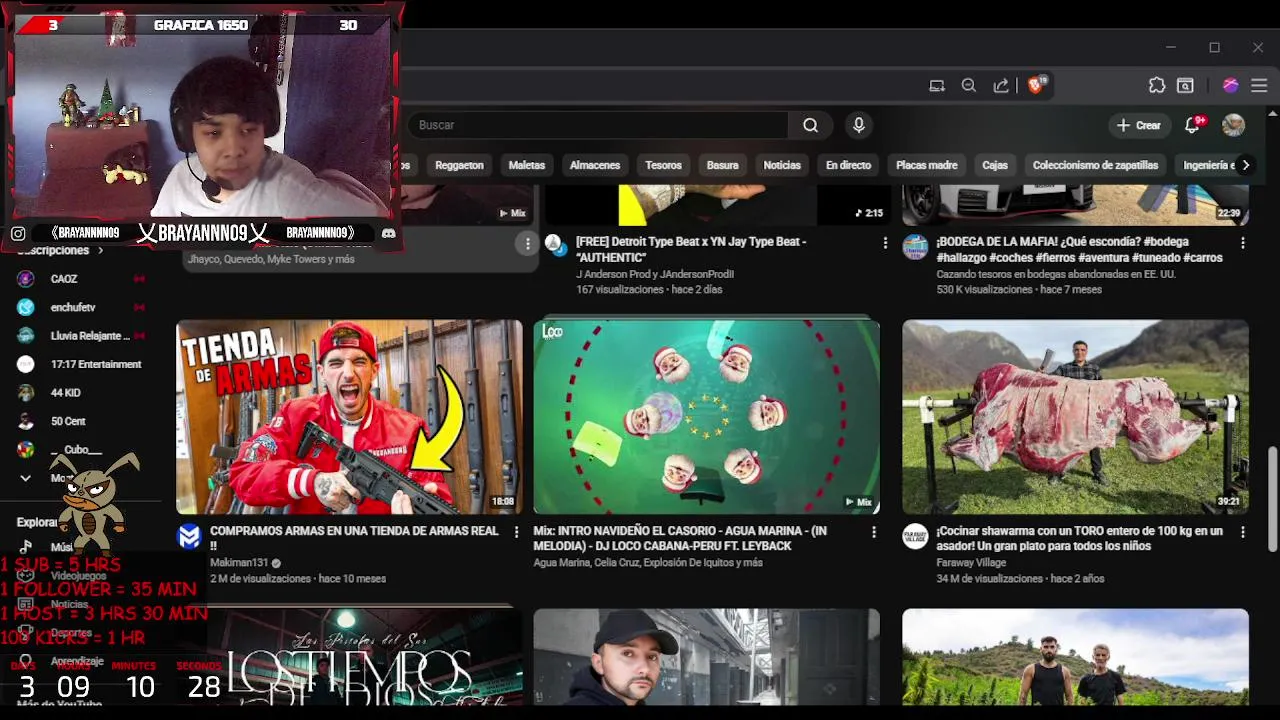Viewport: 1280px width, 720px height.
Task: Click the YouTube search magnifier button
Action: [810, 125]
